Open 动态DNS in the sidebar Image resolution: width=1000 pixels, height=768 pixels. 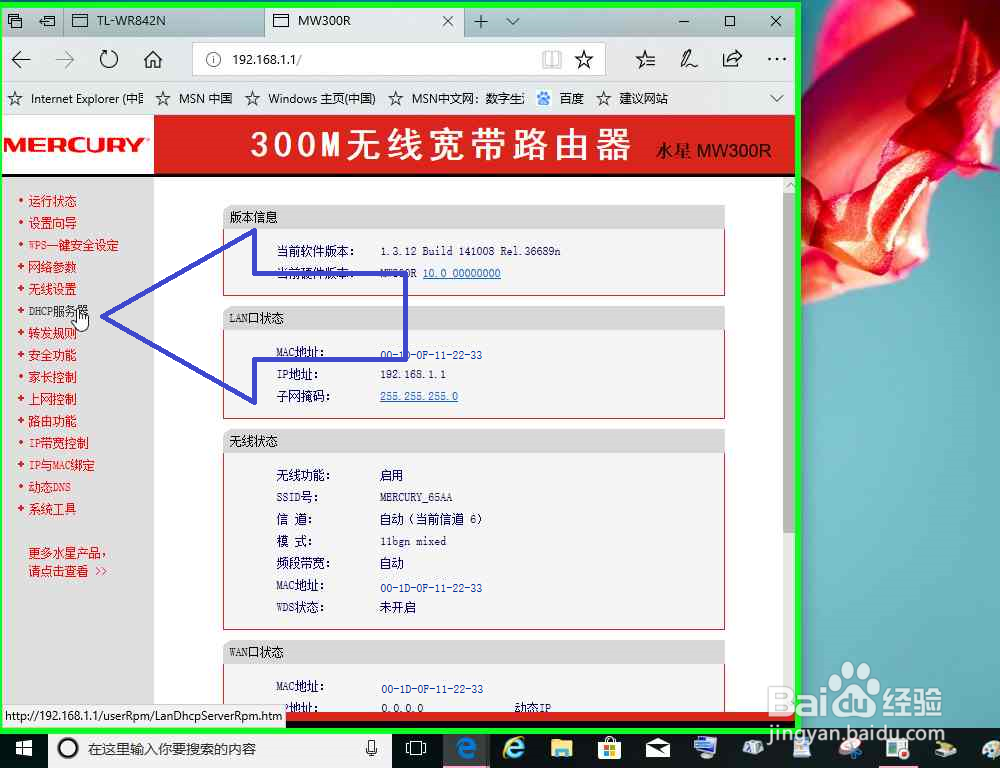pyautogui.click(x=50, y=487)
